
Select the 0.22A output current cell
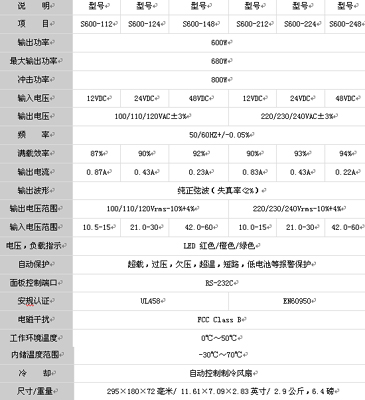345,172
